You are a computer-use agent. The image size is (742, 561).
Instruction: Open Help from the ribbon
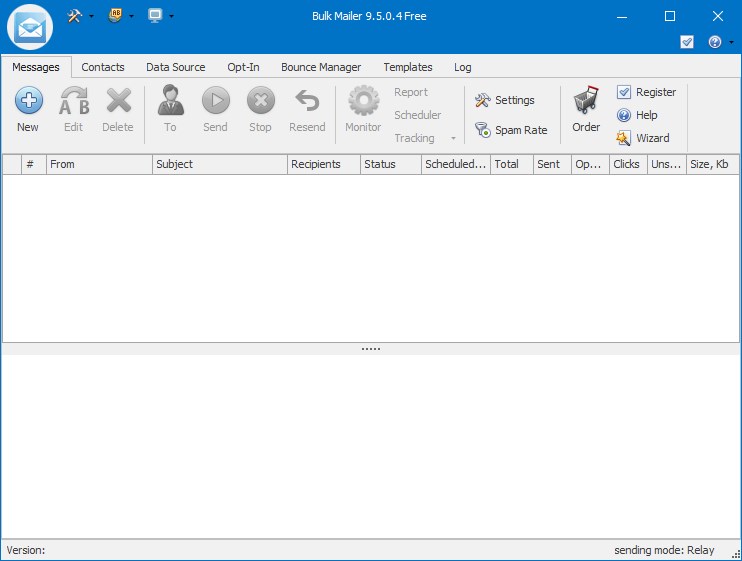[x=637, y=115]
